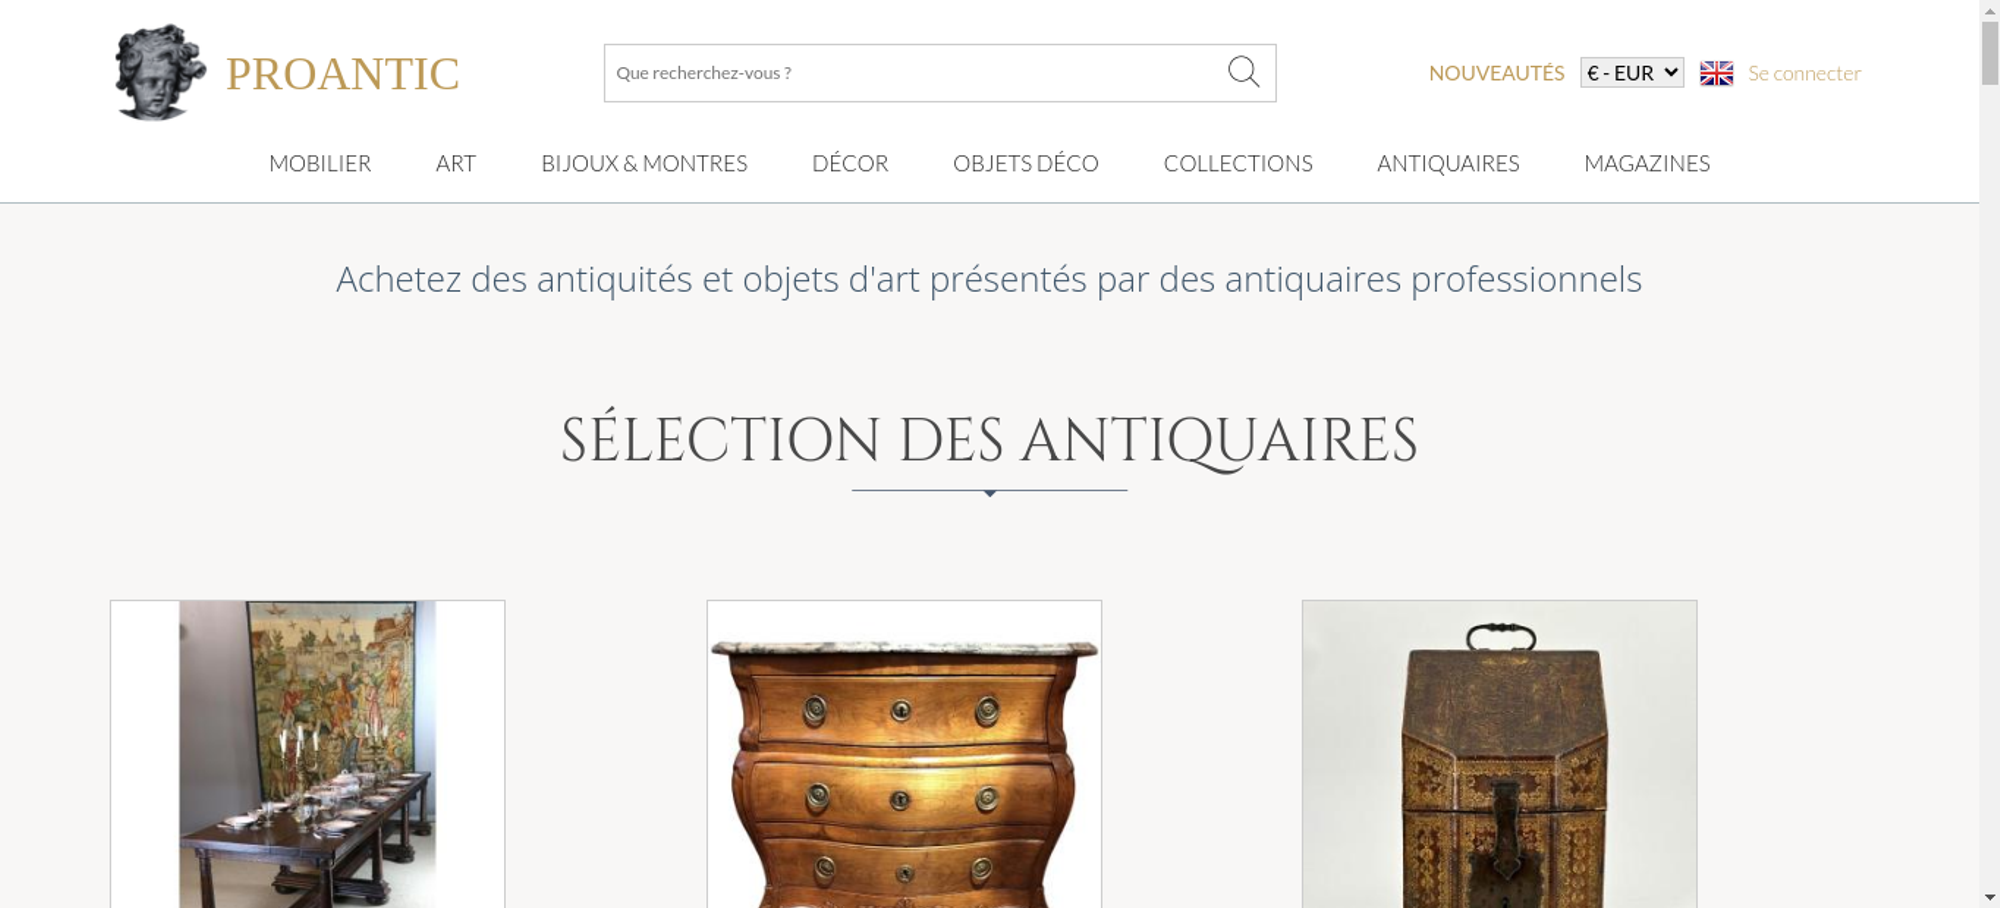This screenshot has width=2000, height=908.
Task: Open the Décor menu
Action: click(x=850, y=163)
